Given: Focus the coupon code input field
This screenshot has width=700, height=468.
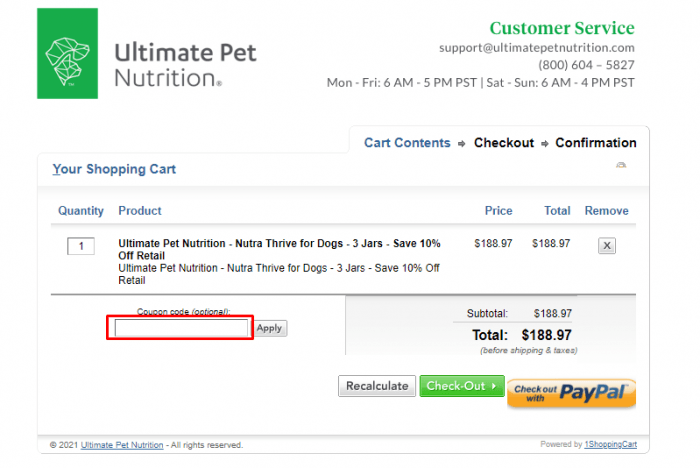Looking at the screenshot, I should pyautogui.click(x=181, y=328).
